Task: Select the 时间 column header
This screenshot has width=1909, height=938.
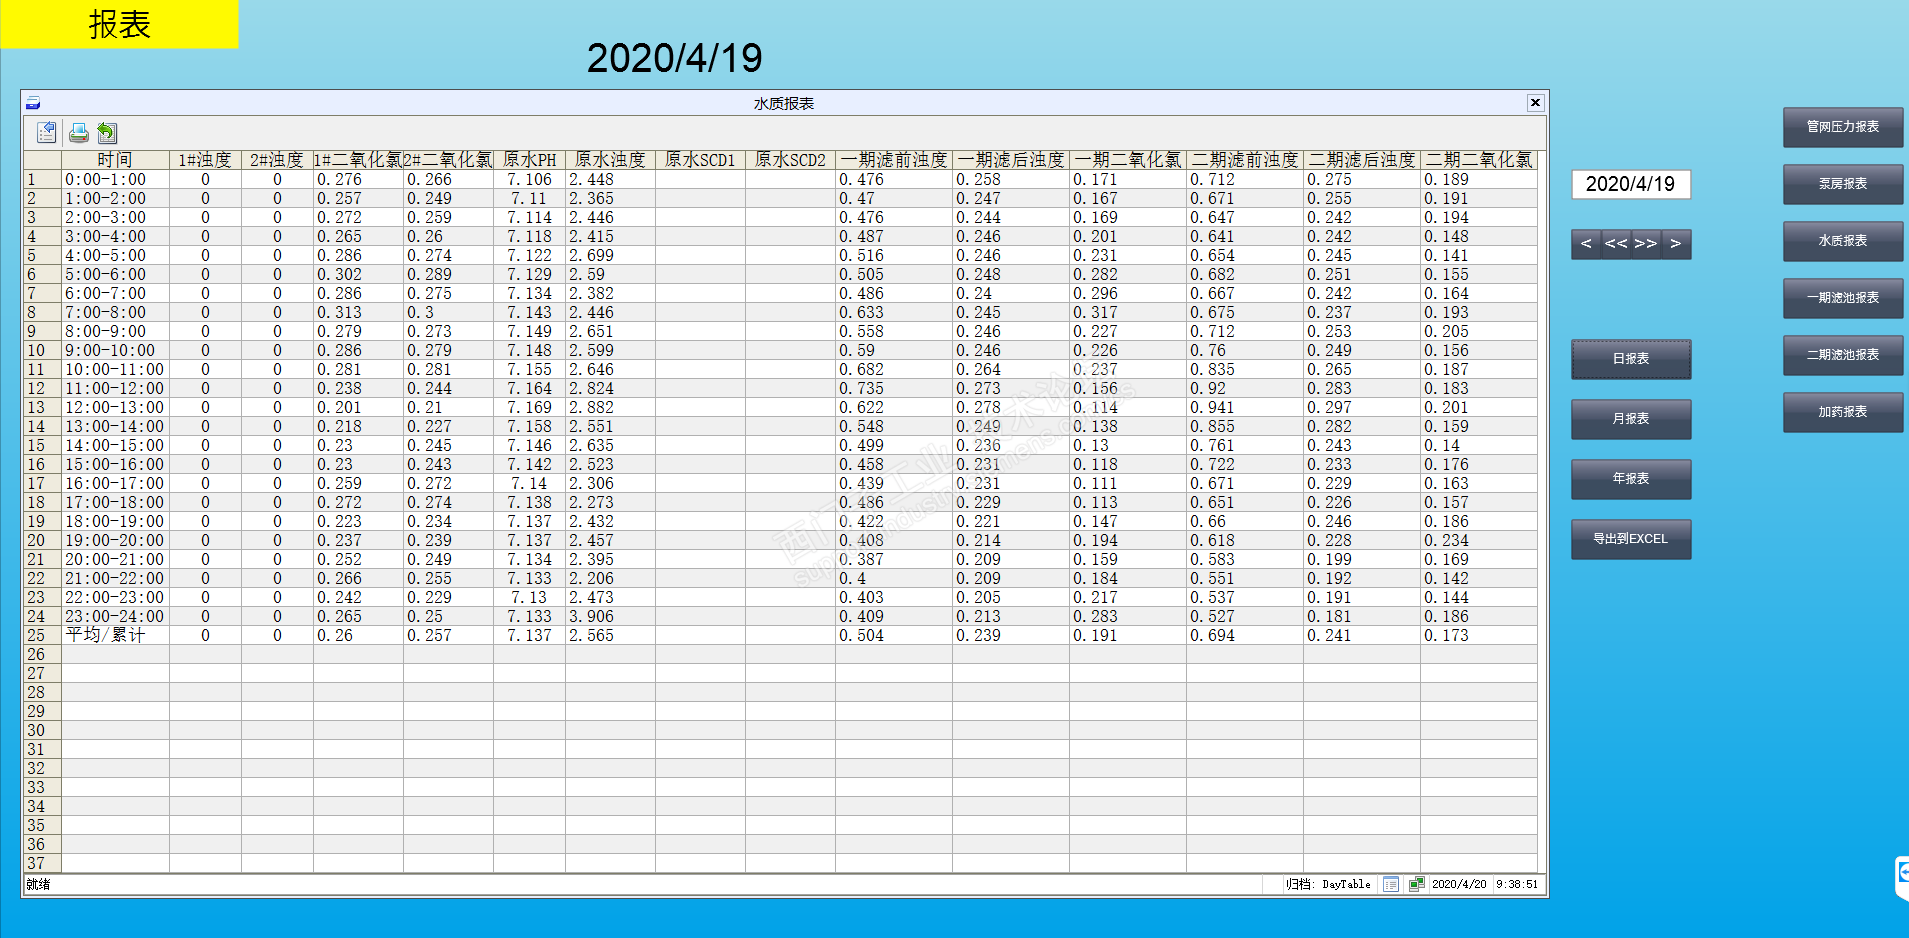Action: (x=115, y=160)
